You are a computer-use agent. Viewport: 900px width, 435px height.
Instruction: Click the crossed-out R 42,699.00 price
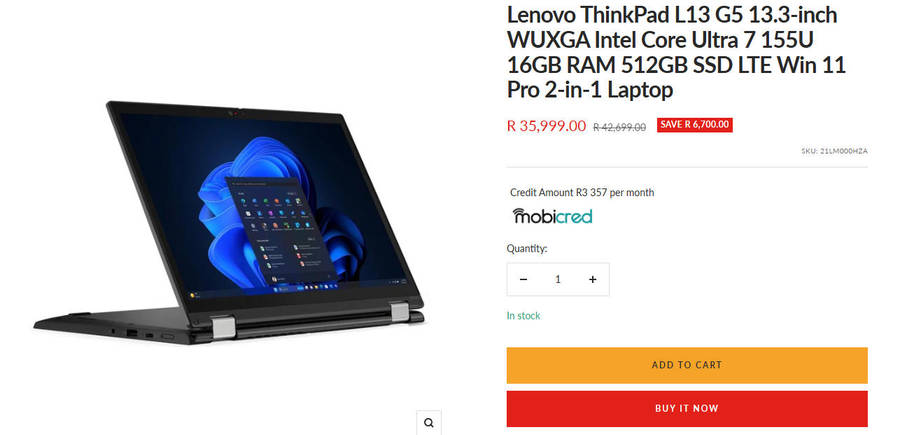tap(619, 127)
